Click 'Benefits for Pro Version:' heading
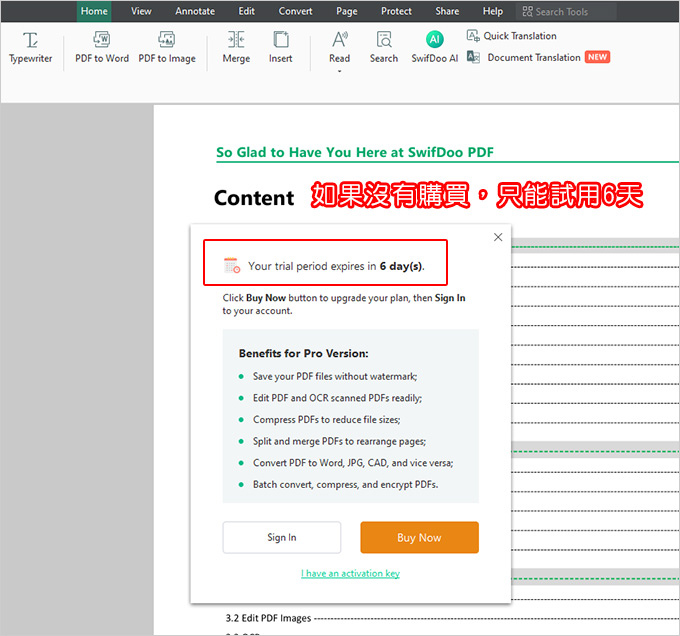The image size is (680, 636). pos(304,353)
